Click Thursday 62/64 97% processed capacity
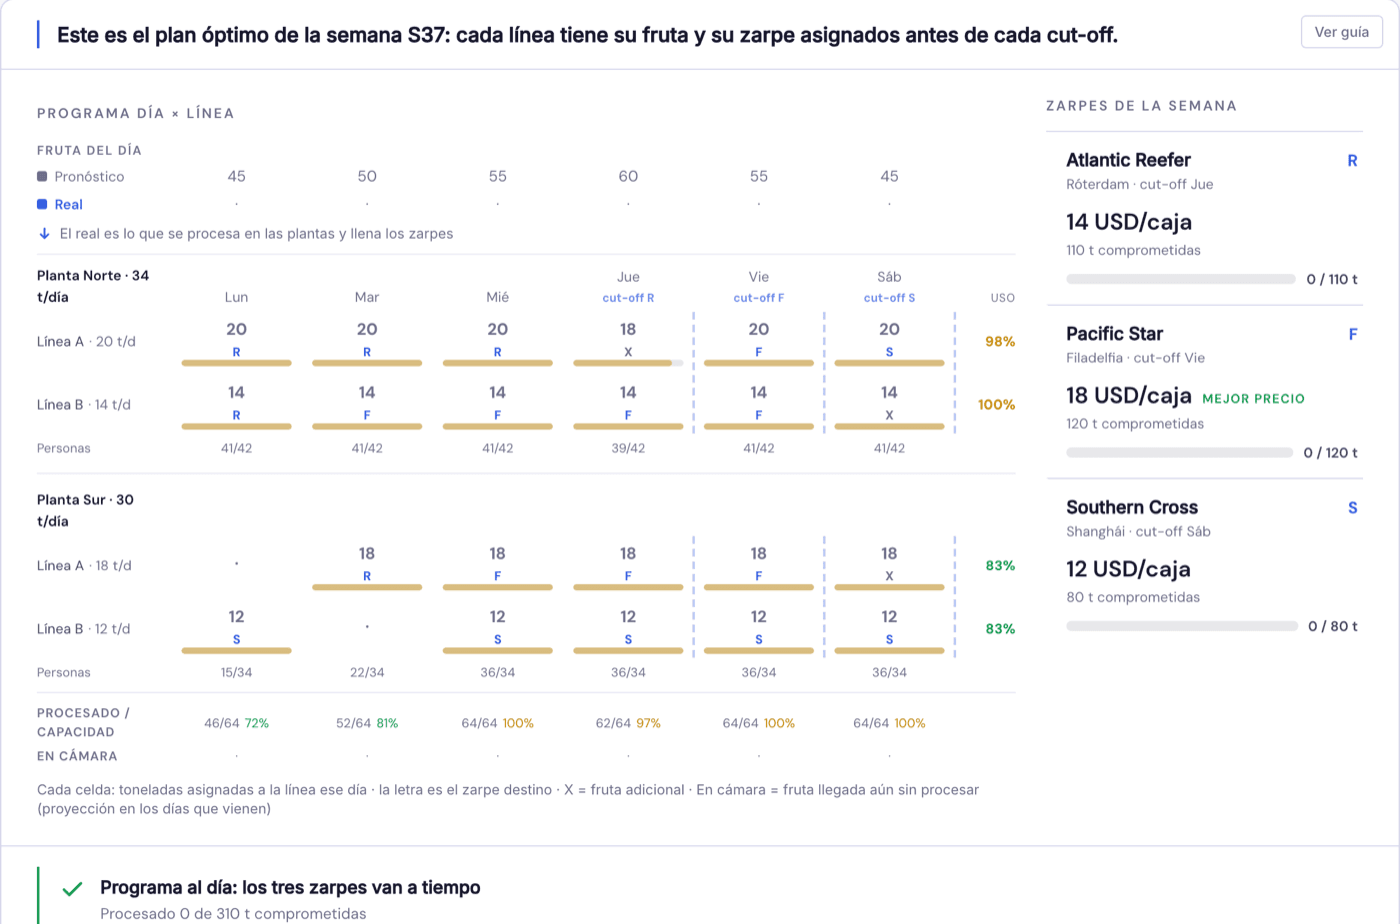 (628, 723)
